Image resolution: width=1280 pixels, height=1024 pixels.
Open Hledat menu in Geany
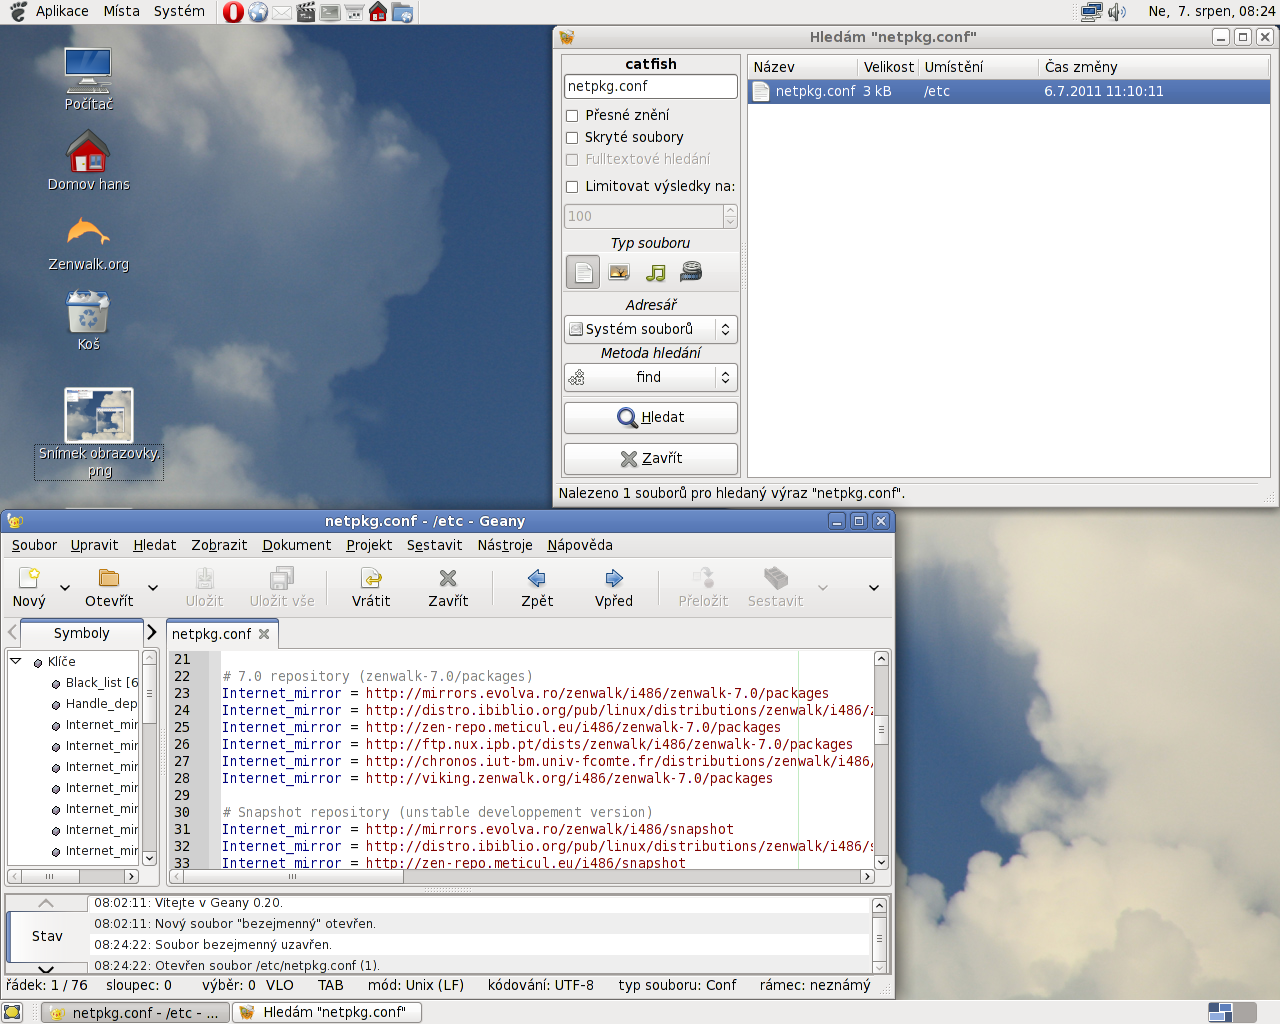[x=155, y=545]
